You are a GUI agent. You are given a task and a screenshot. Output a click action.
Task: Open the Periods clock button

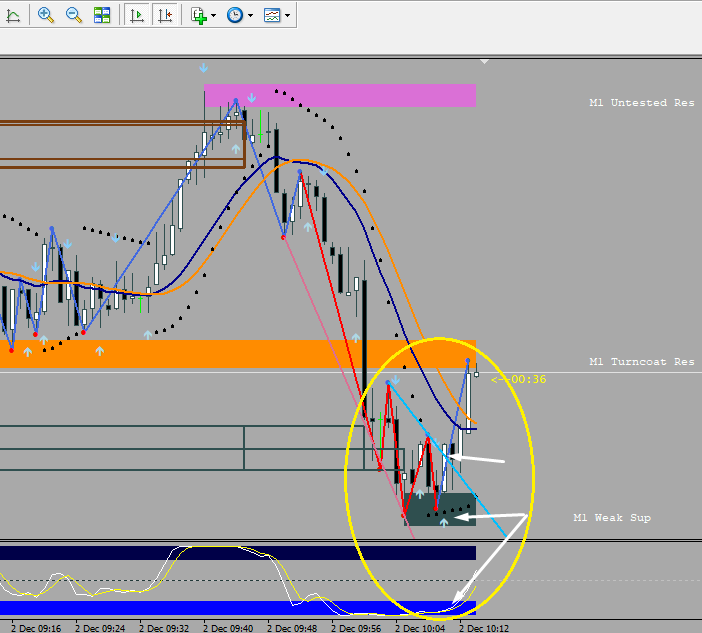click(x=235, y=16)
